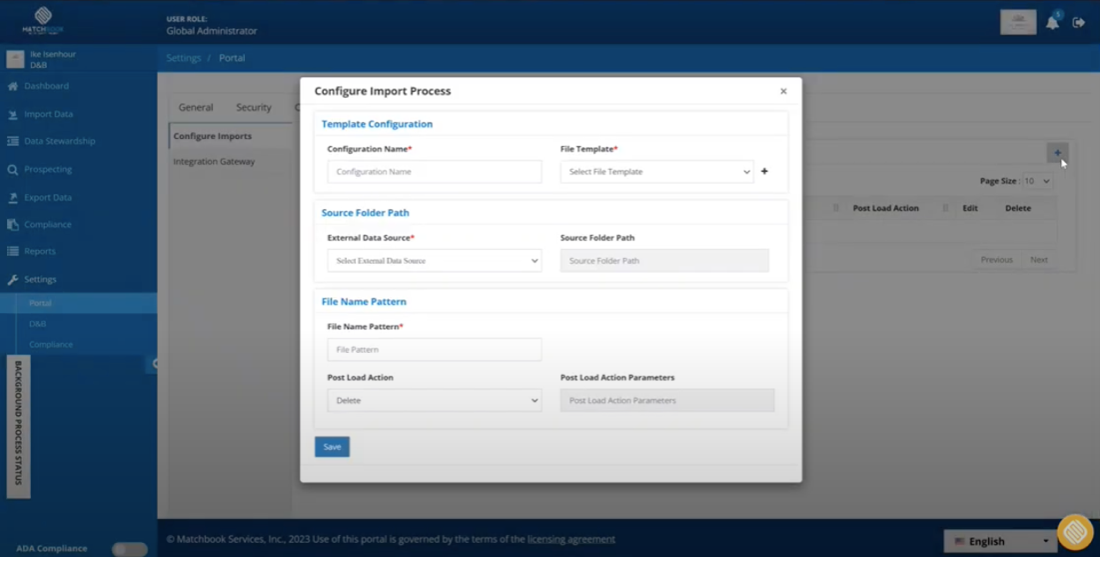Click the Edit column header
This screenshot has height=562, width=1100.
pyautogui.click(x=970, y=208)
